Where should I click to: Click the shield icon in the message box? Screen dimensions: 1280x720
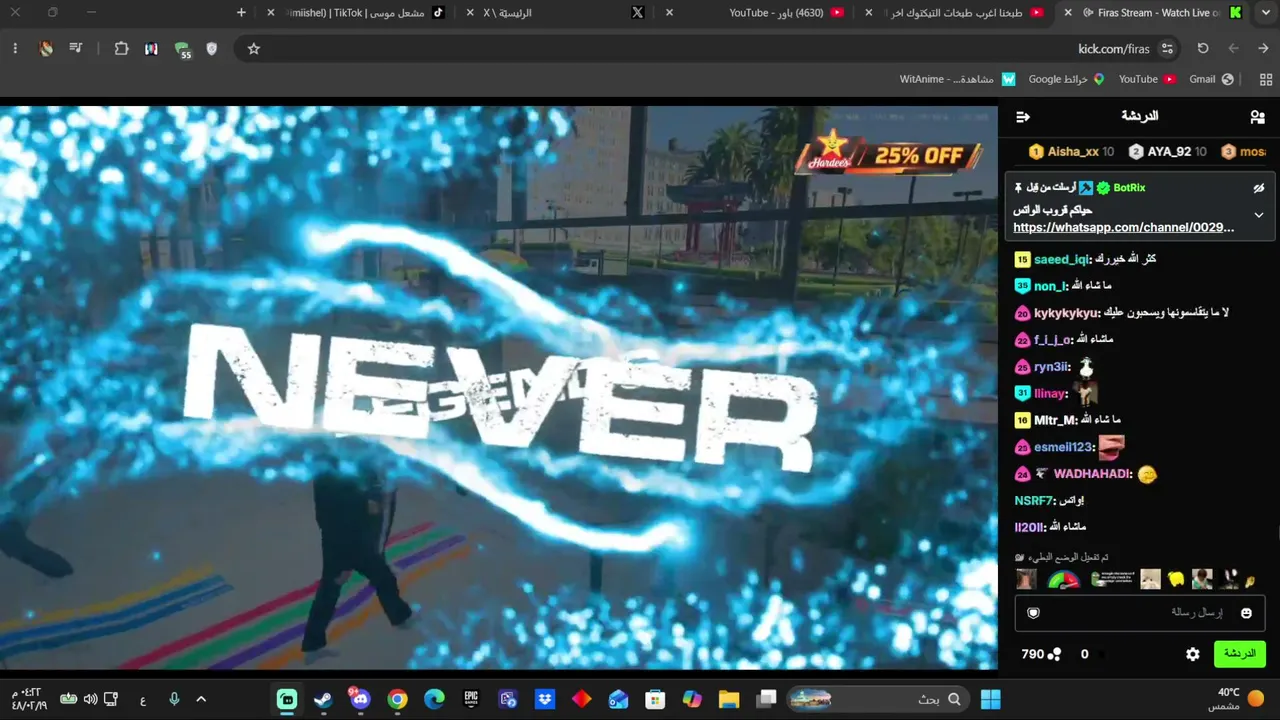[x=1034, y=613]
